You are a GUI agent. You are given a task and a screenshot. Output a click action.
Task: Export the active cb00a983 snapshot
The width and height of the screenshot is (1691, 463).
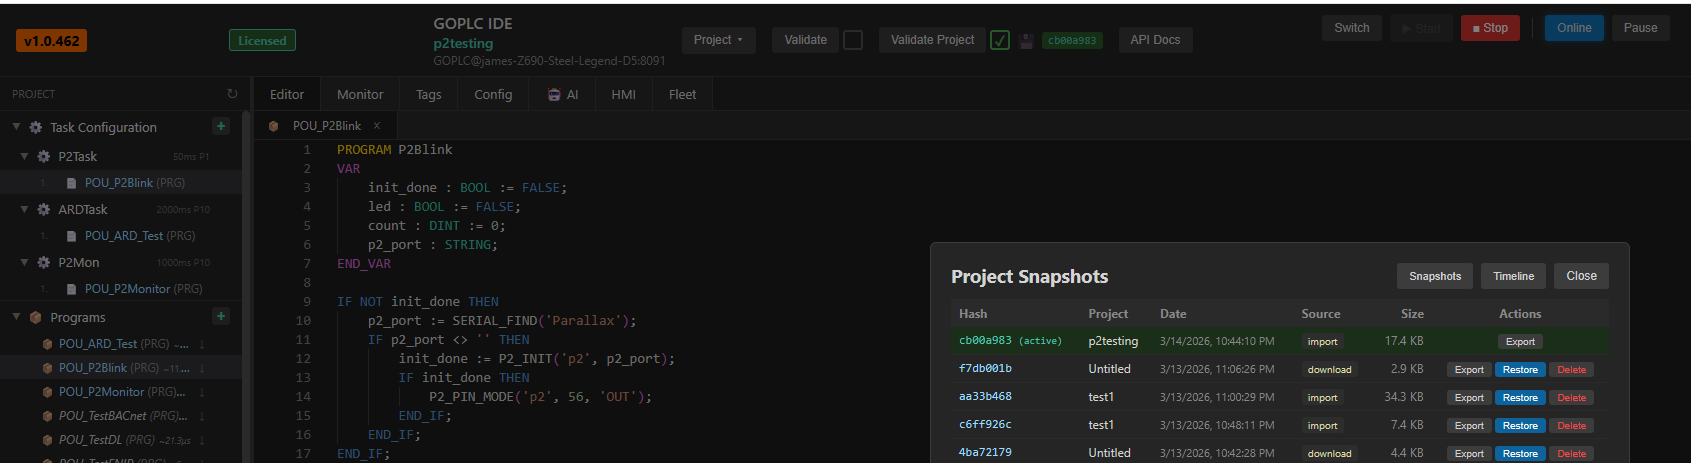(x=1520, y=341)
